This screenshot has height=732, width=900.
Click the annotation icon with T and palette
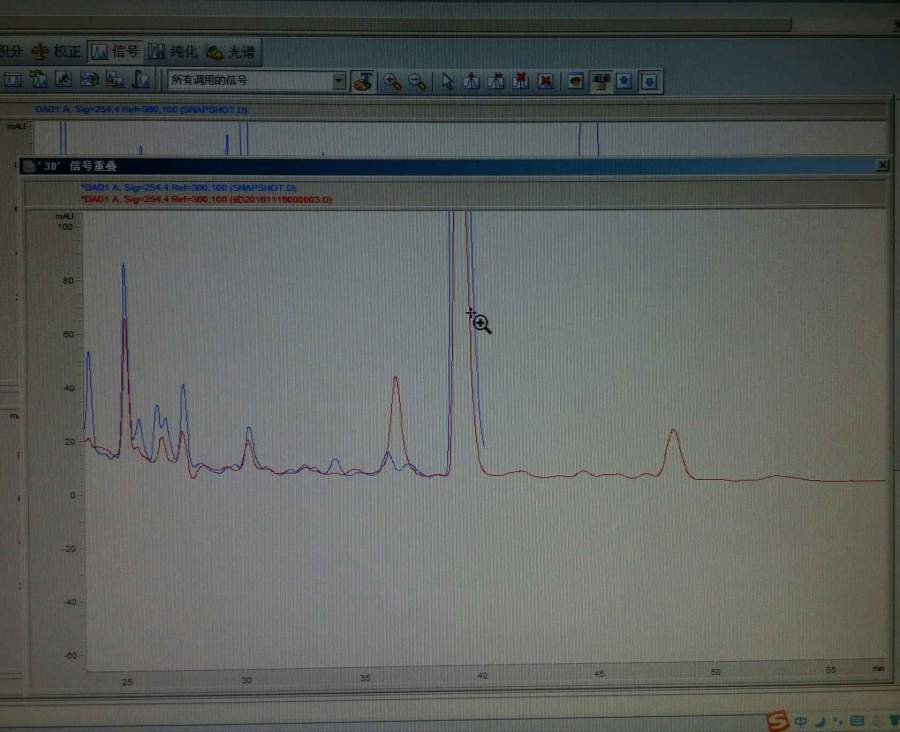[x=363, y=82]
